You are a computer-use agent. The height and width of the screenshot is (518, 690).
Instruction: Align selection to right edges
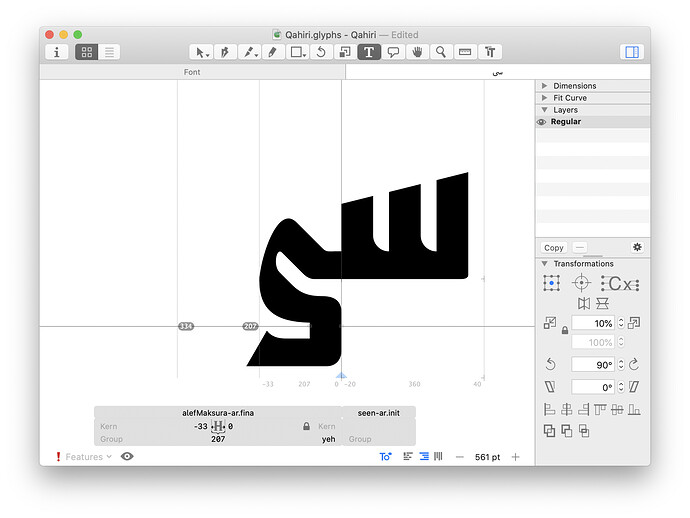click(584, 410)
